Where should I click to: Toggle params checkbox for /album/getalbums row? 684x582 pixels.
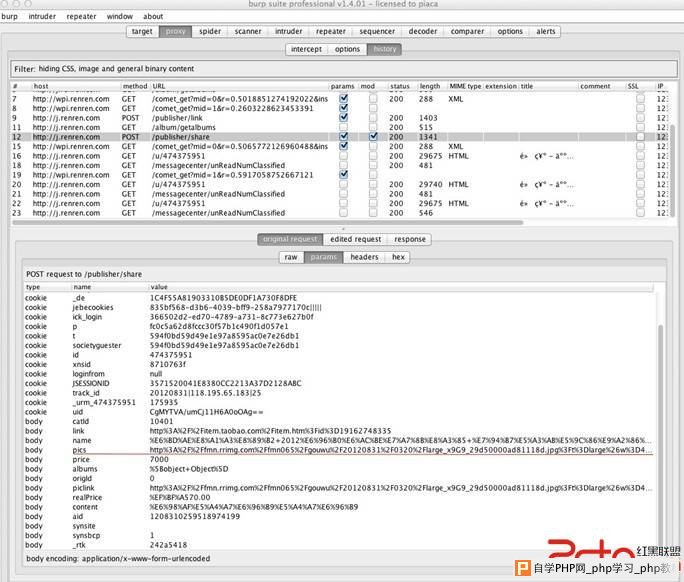[344, 127]
